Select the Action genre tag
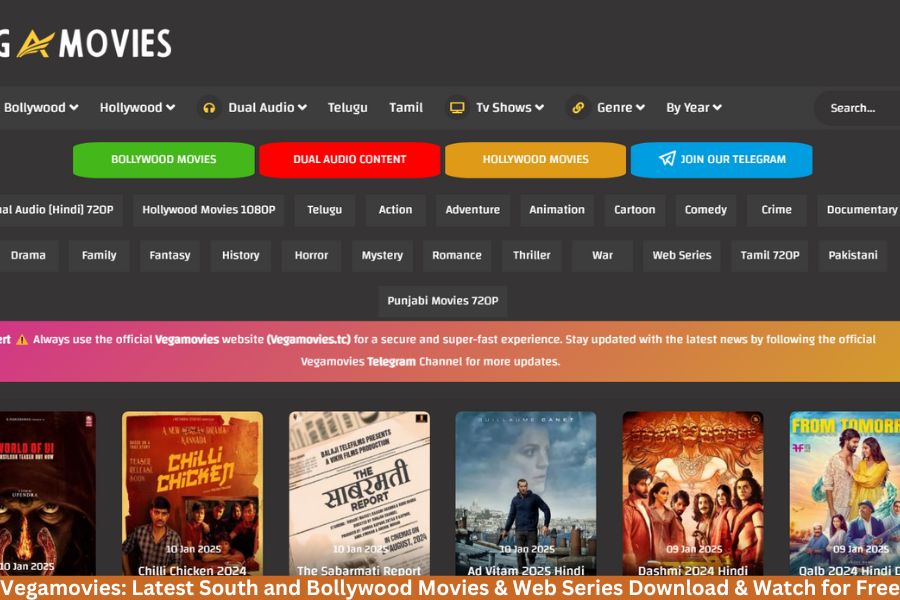900x600 pixels. pos(395,210)
